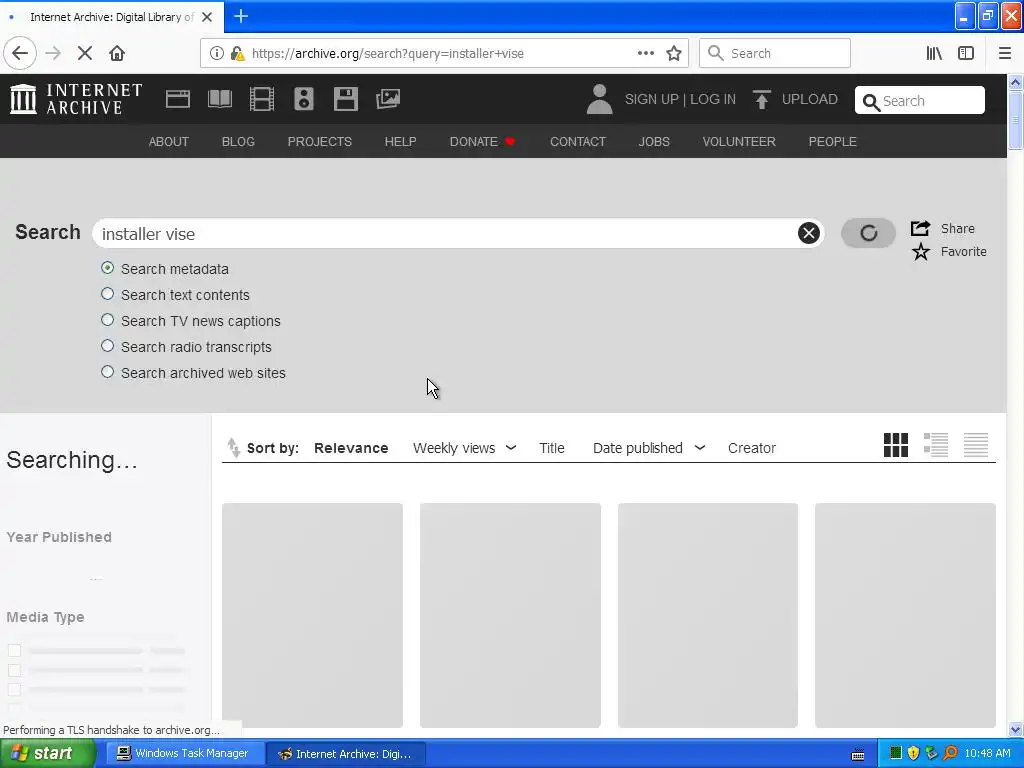The width and height of the screenshot is (1024, 768).
Task: Switch to compact list view
Action: point(976,445)
